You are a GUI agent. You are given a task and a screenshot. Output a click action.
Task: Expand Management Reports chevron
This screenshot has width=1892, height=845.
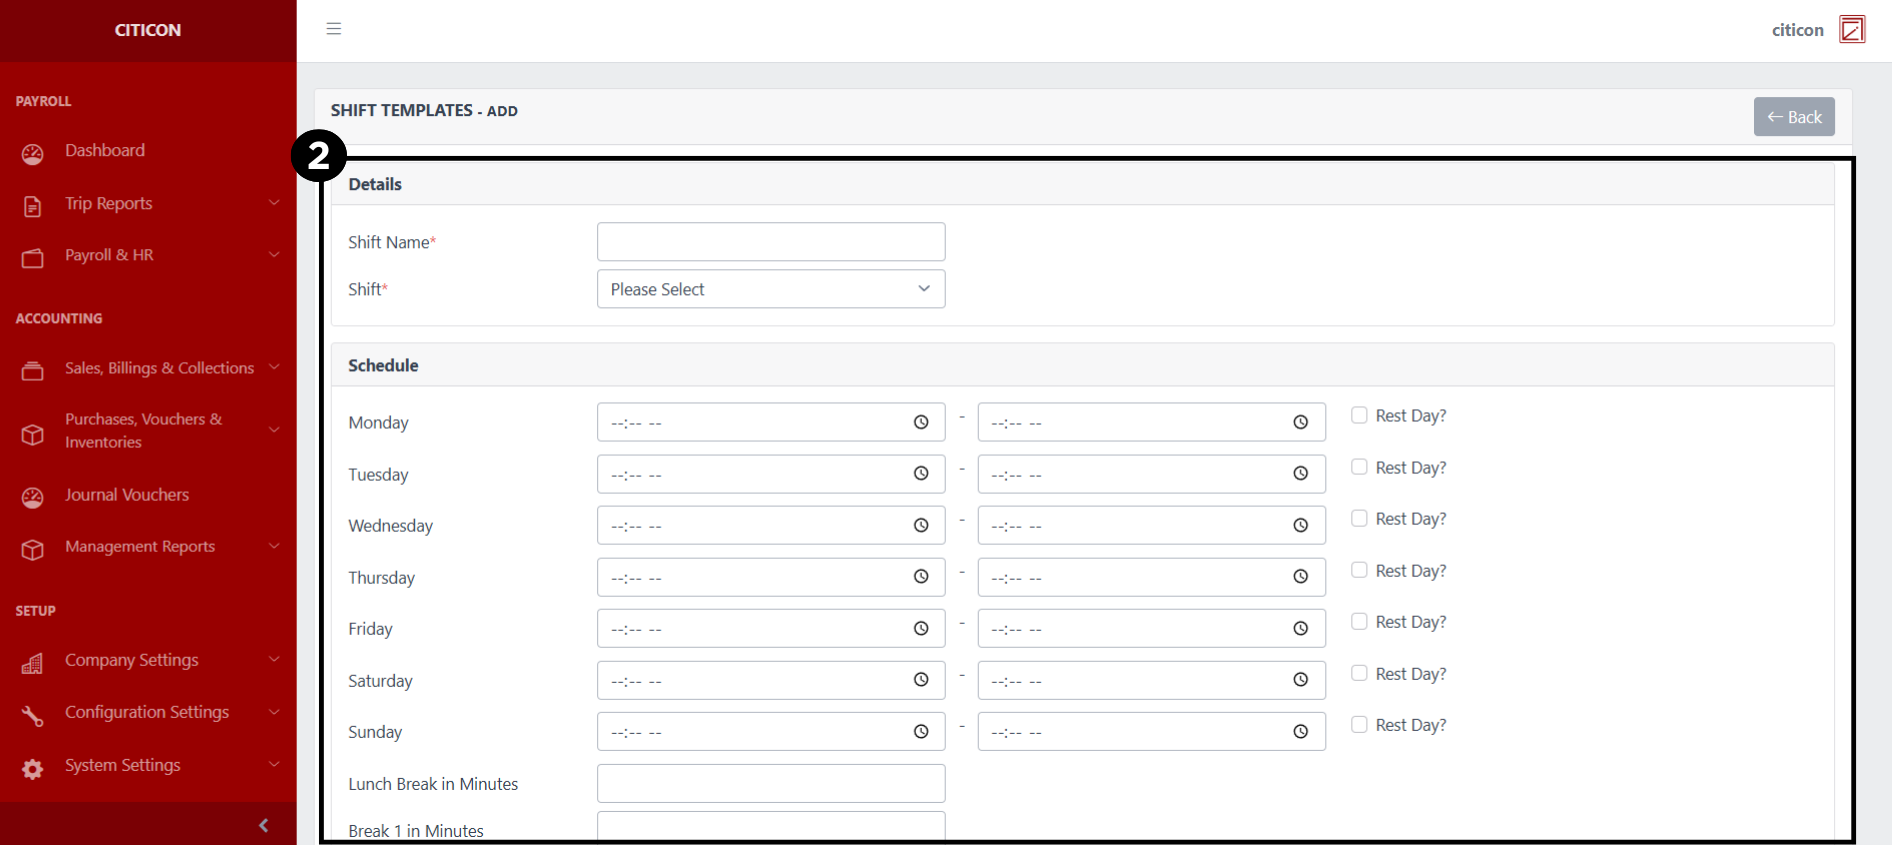(274, 546)
